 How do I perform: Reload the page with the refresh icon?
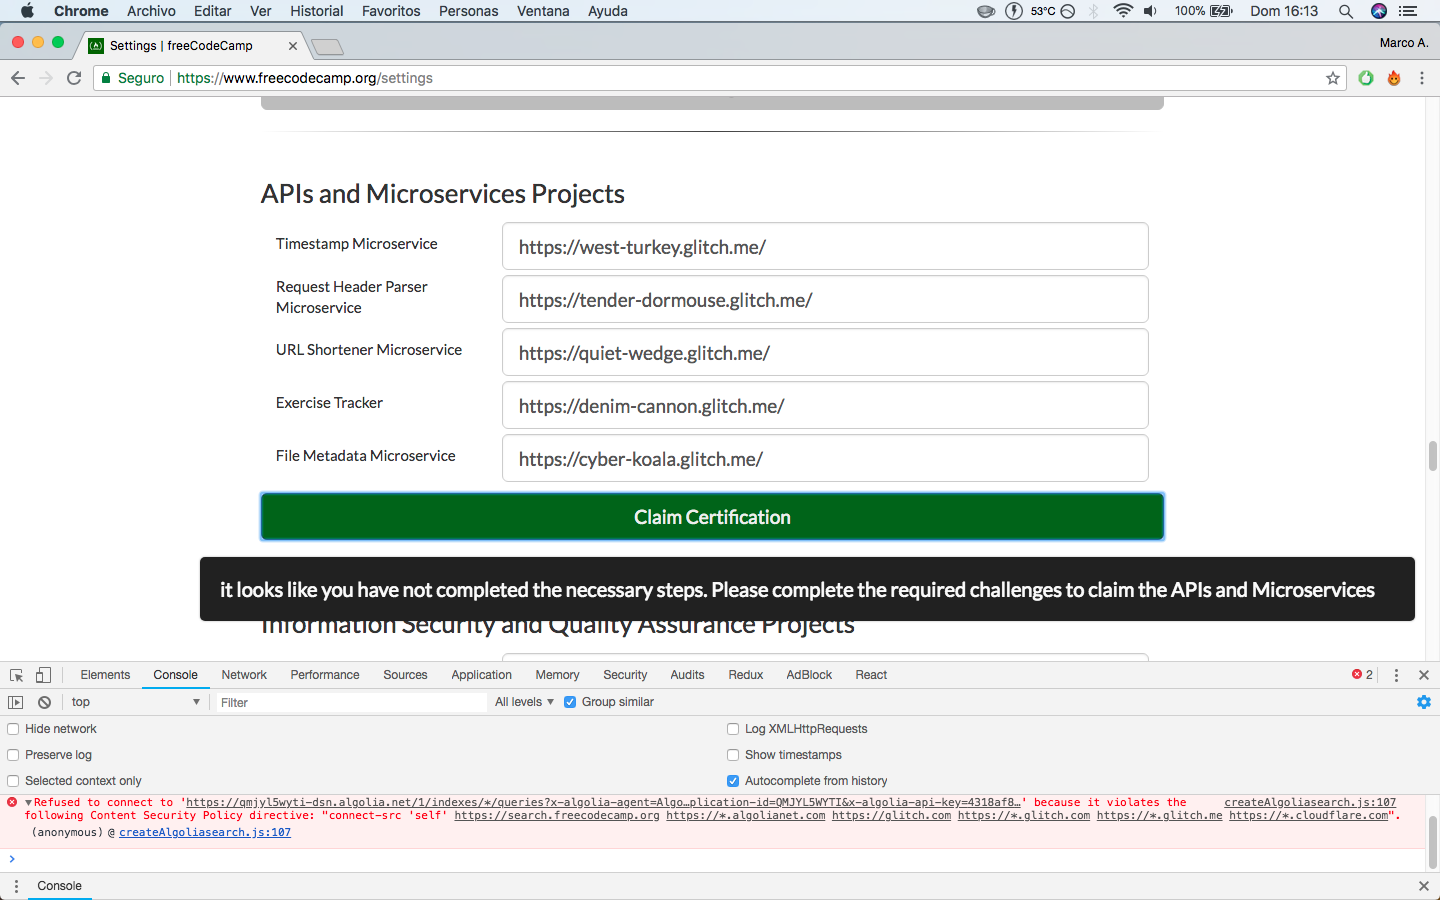click(x=74, y=78)
